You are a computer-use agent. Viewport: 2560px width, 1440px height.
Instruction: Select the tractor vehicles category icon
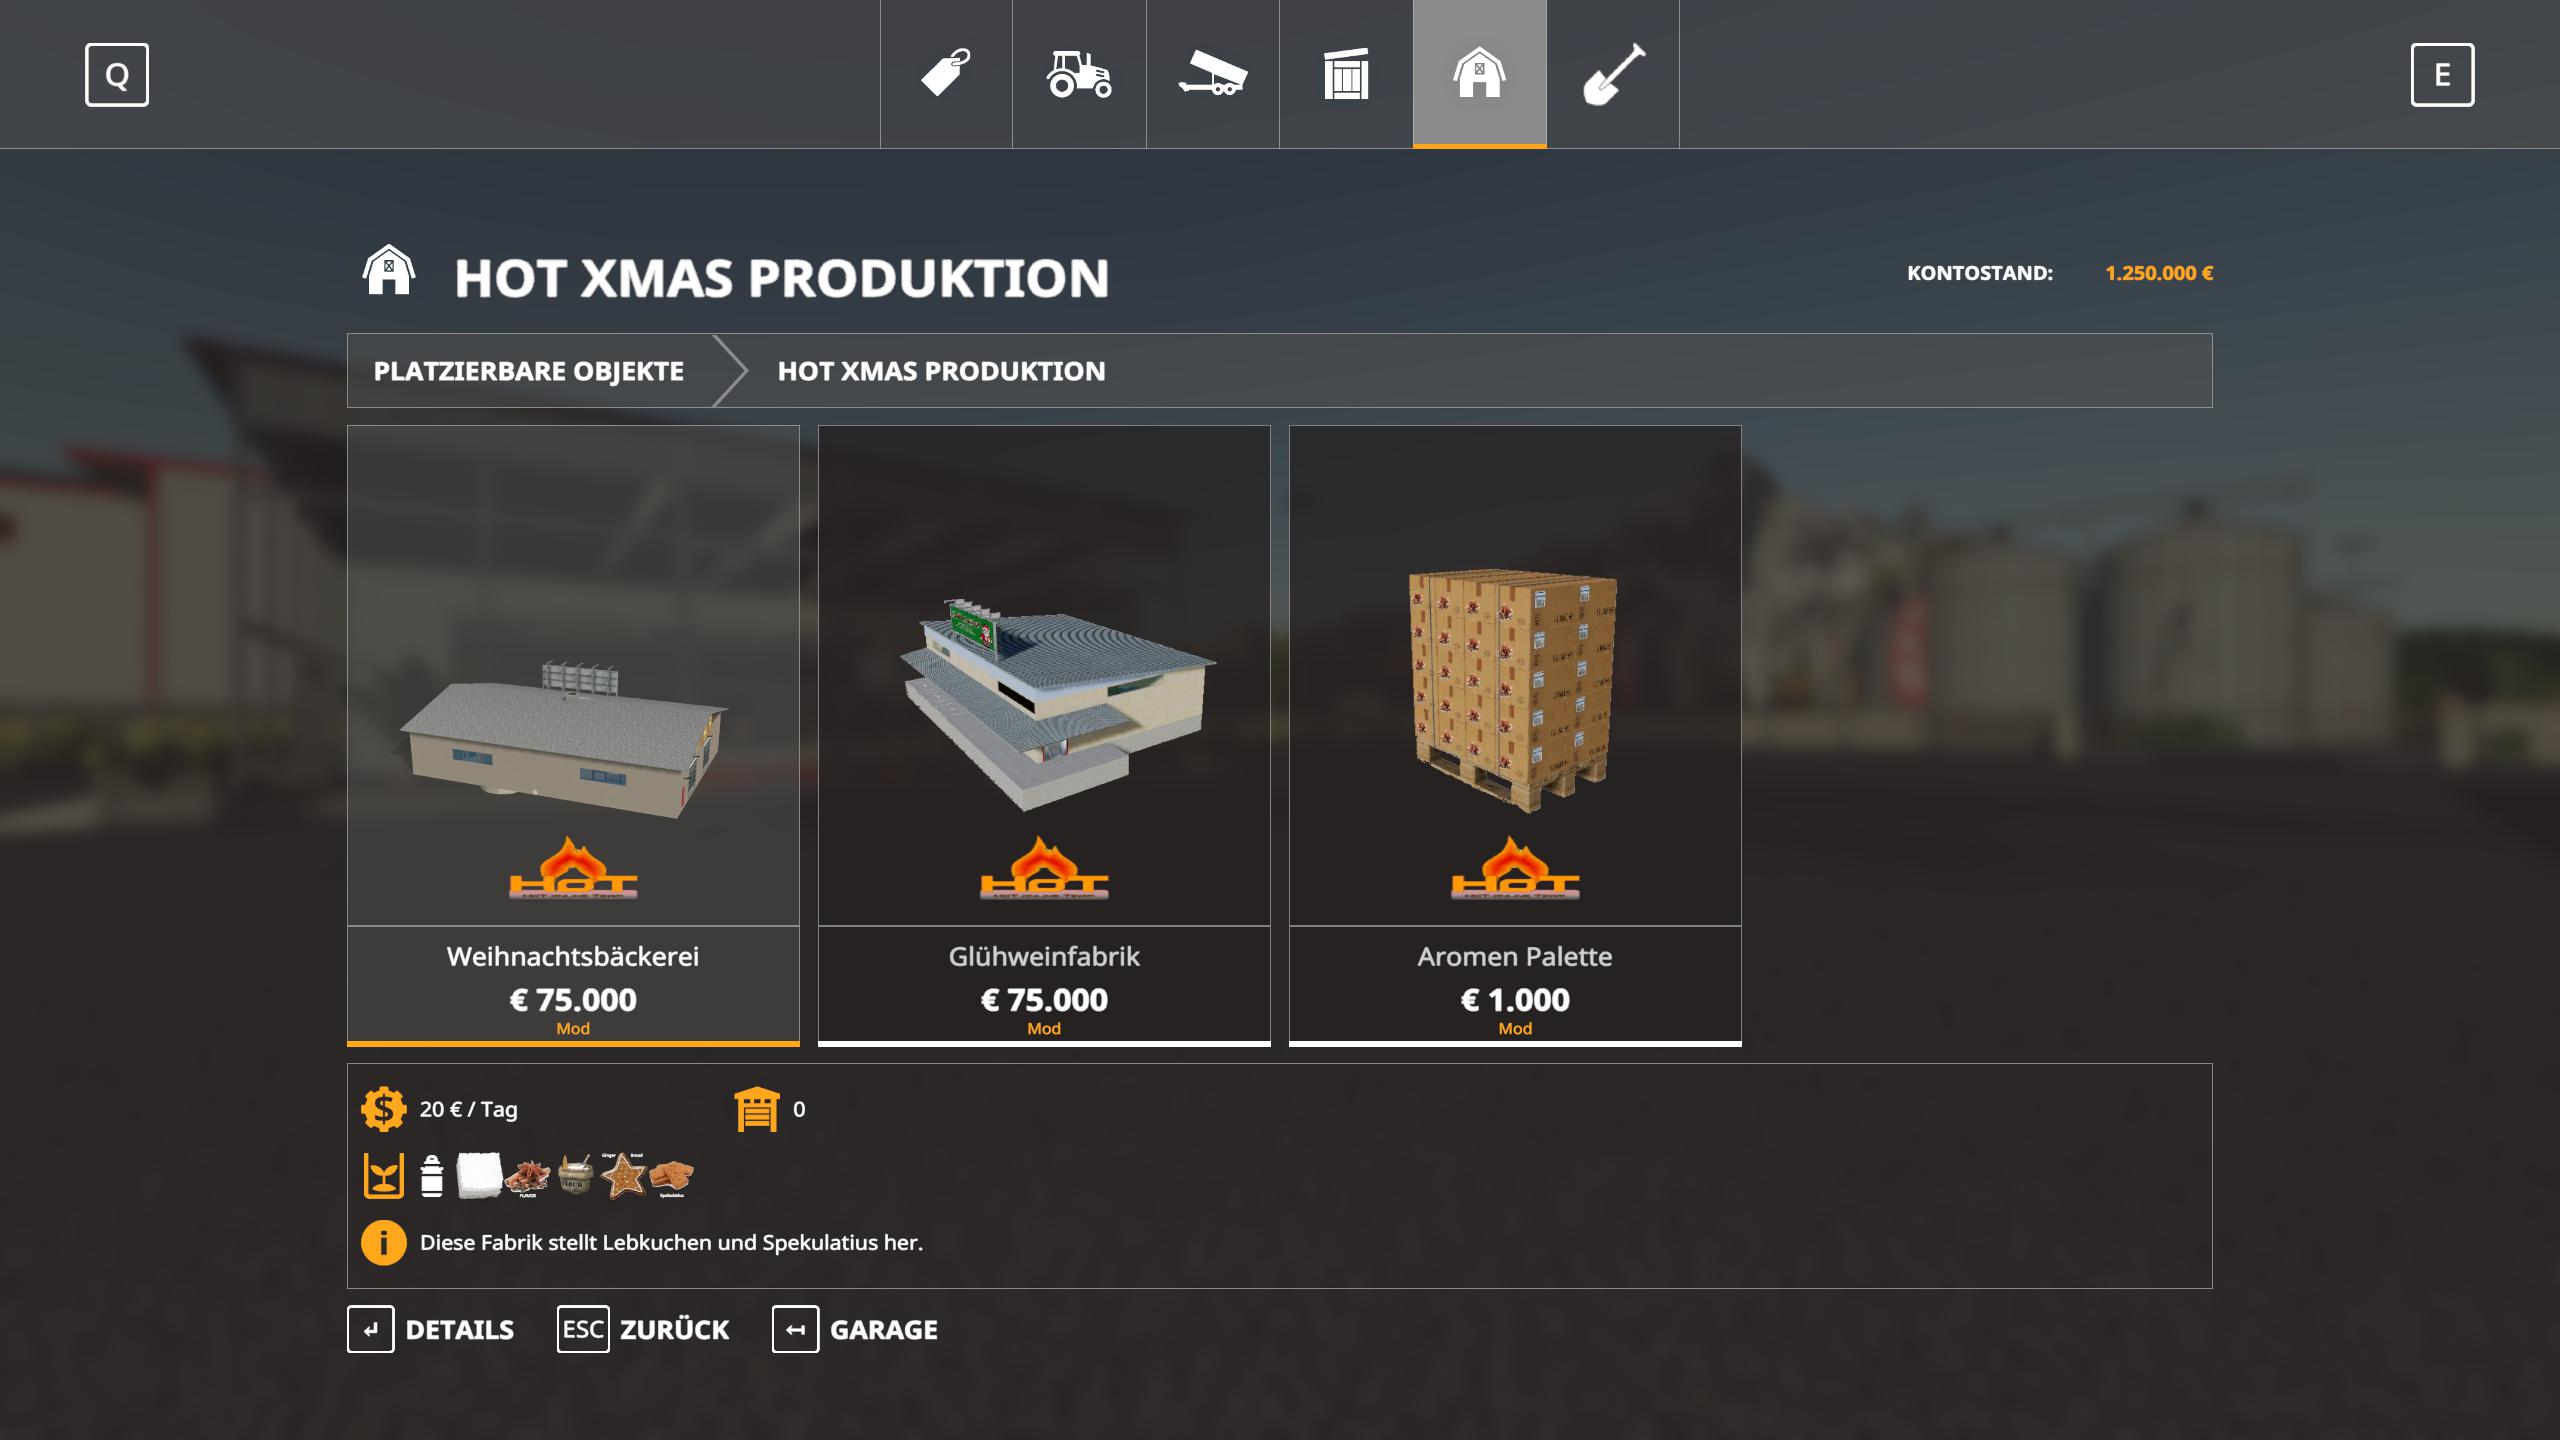tap(1079, 74)
